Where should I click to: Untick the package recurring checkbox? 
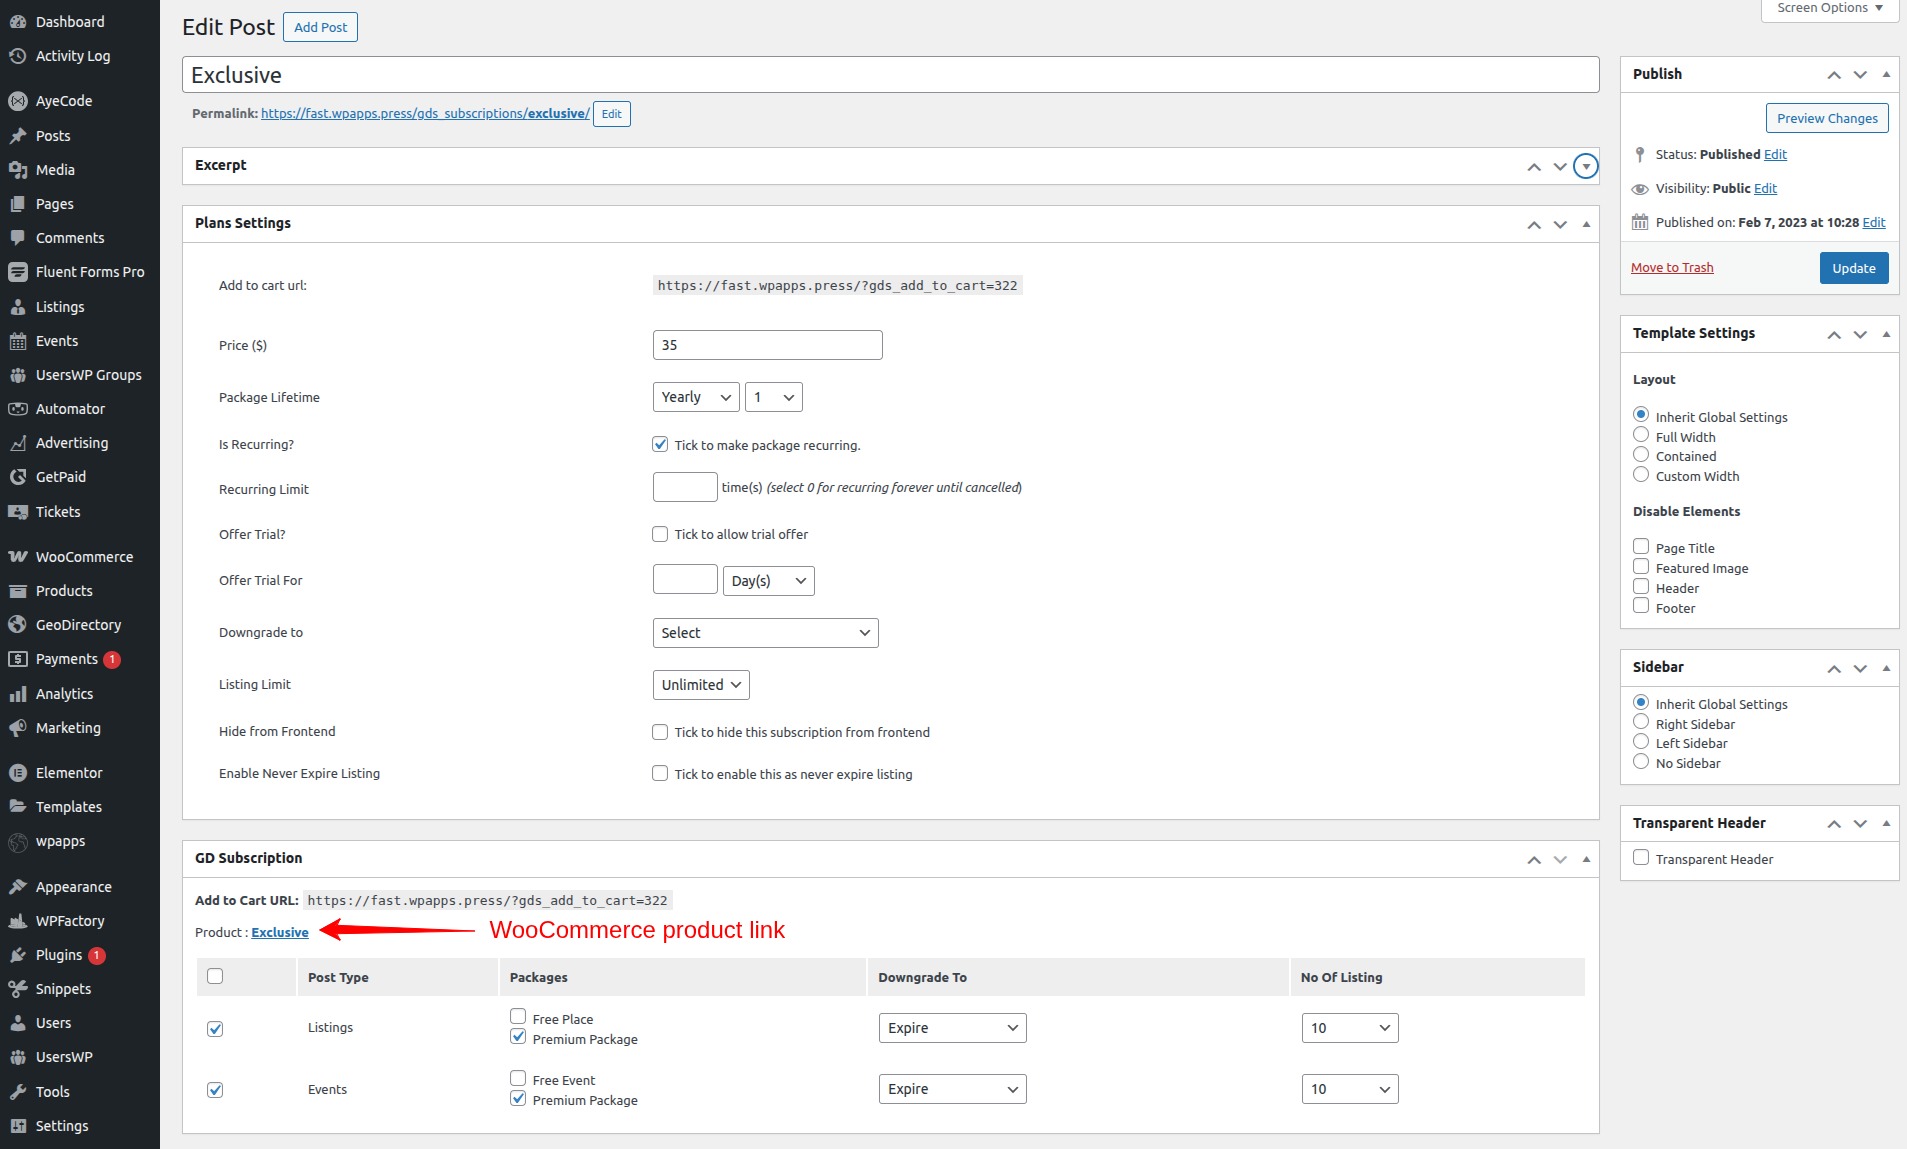(x=660, y=445)
